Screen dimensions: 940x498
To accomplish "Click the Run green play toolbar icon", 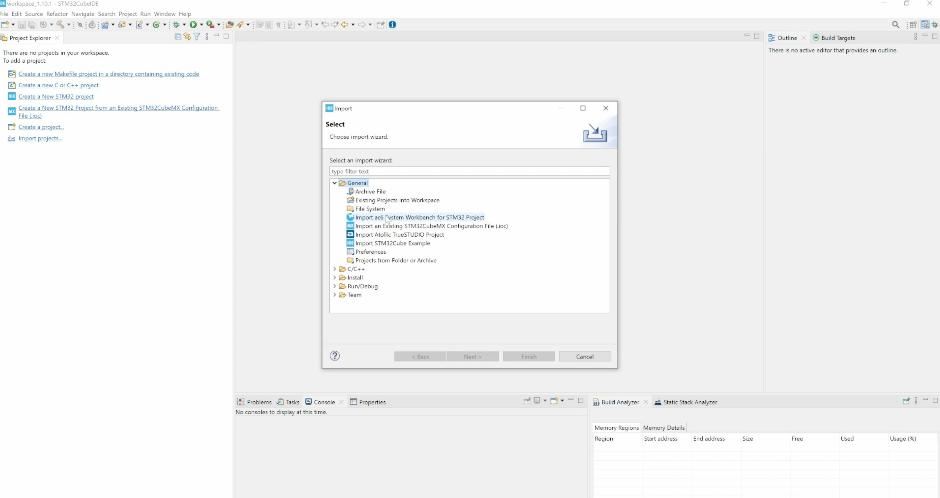I will click(193, 25).
